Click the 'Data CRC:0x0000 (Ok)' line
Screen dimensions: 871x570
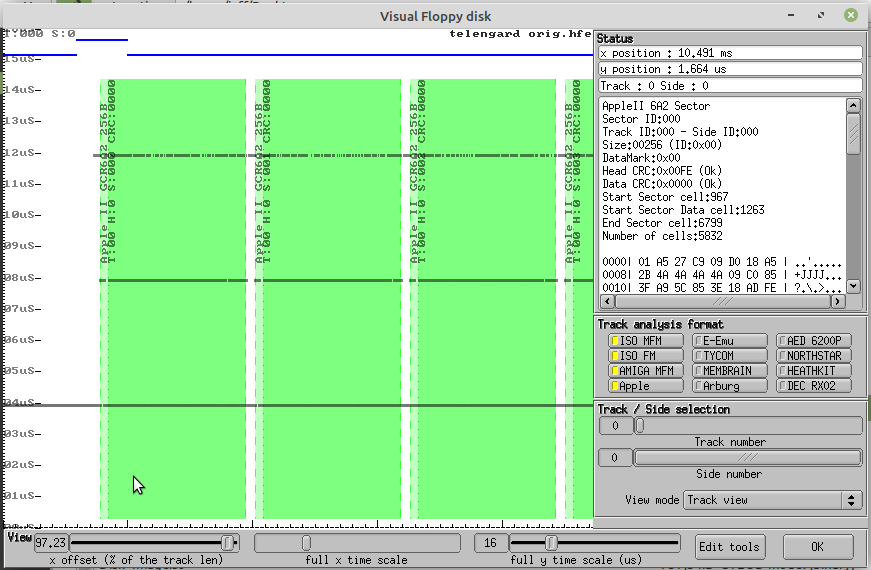pos(662,184)
